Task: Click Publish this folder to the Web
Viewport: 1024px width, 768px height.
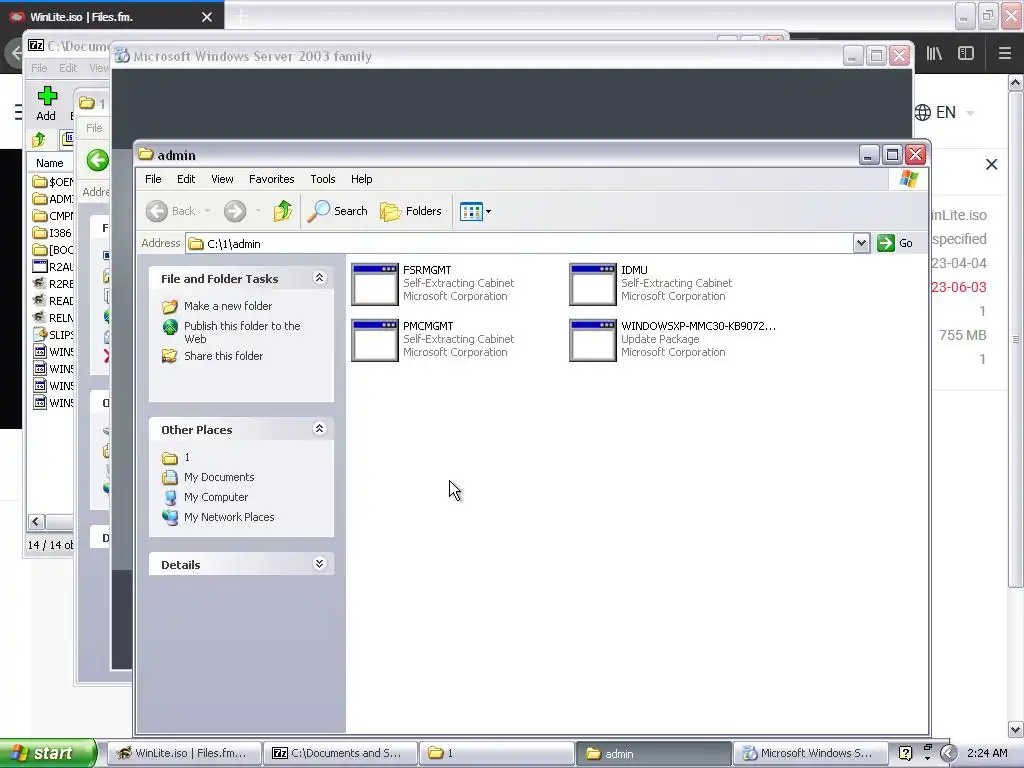Action: coord(242,332)
